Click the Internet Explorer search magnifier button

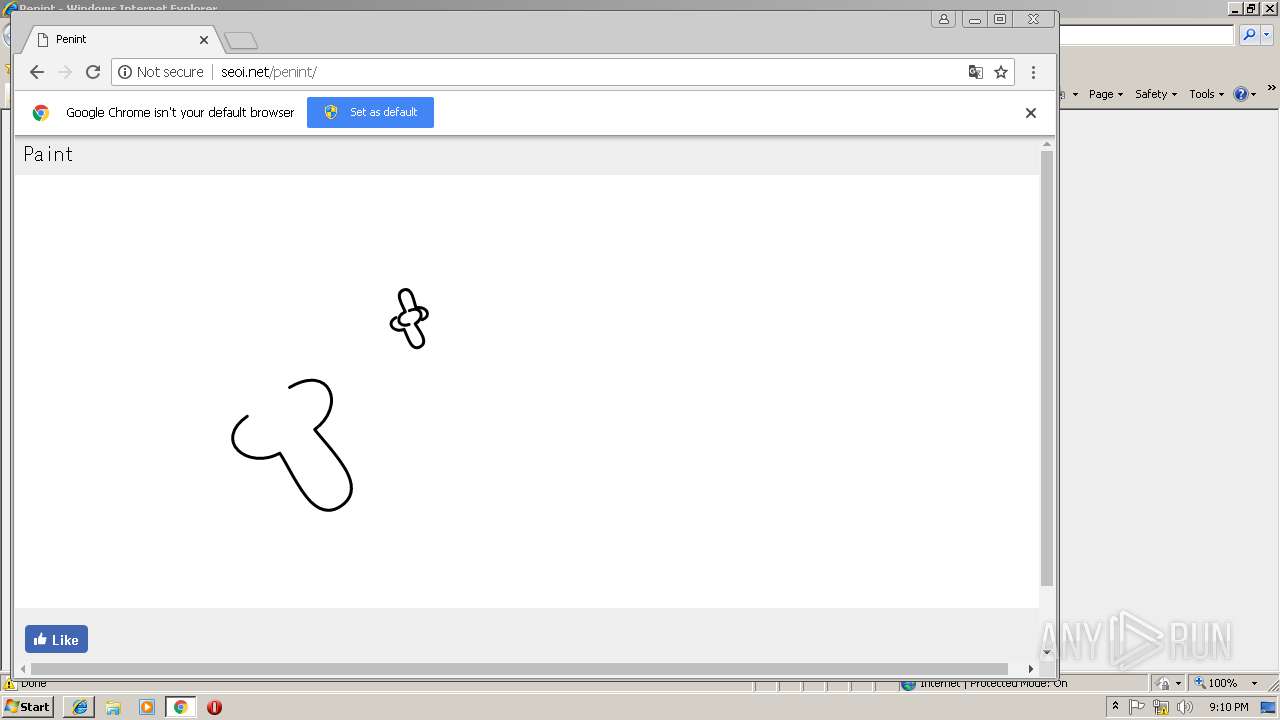tap(1249, 35)
